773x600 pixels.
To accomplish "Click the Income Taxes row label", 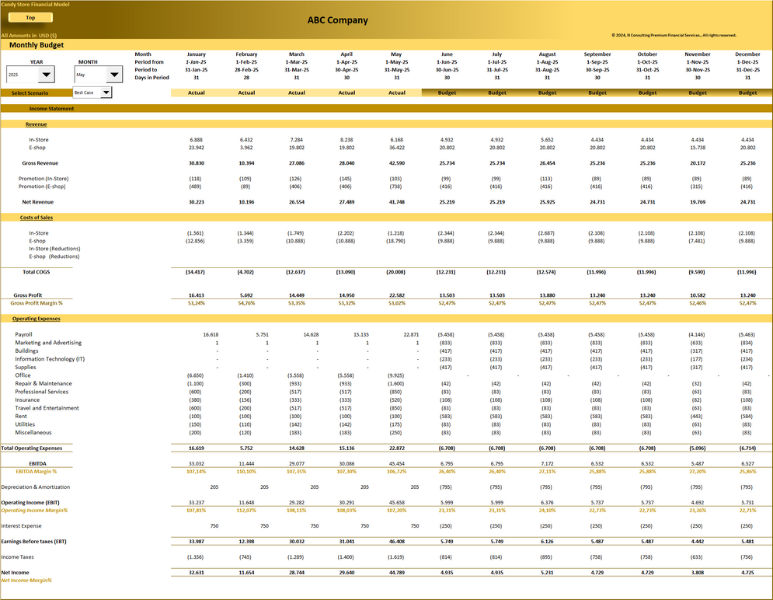I will point(17,557).
